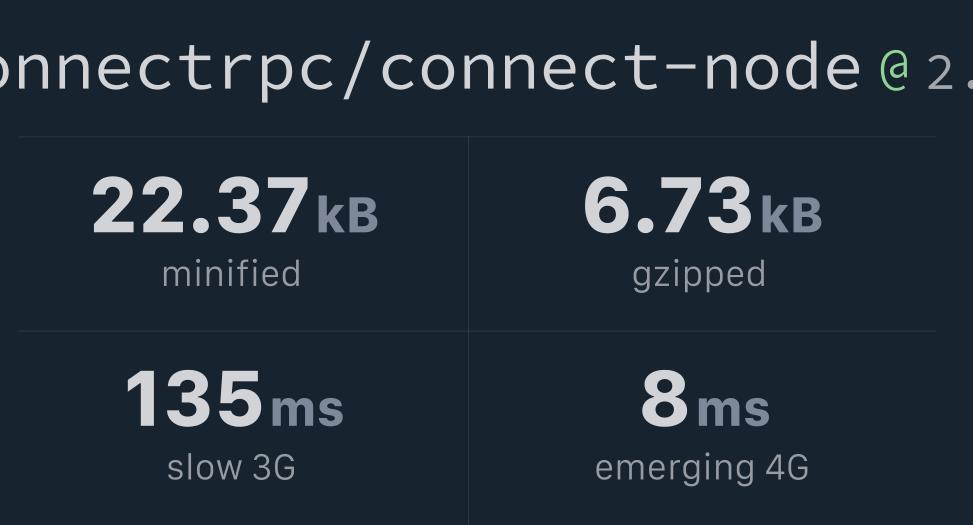The width and height of the screenshot is (973, 525).
Task: Click the 8 download time value
Action: tap(665, 399)
